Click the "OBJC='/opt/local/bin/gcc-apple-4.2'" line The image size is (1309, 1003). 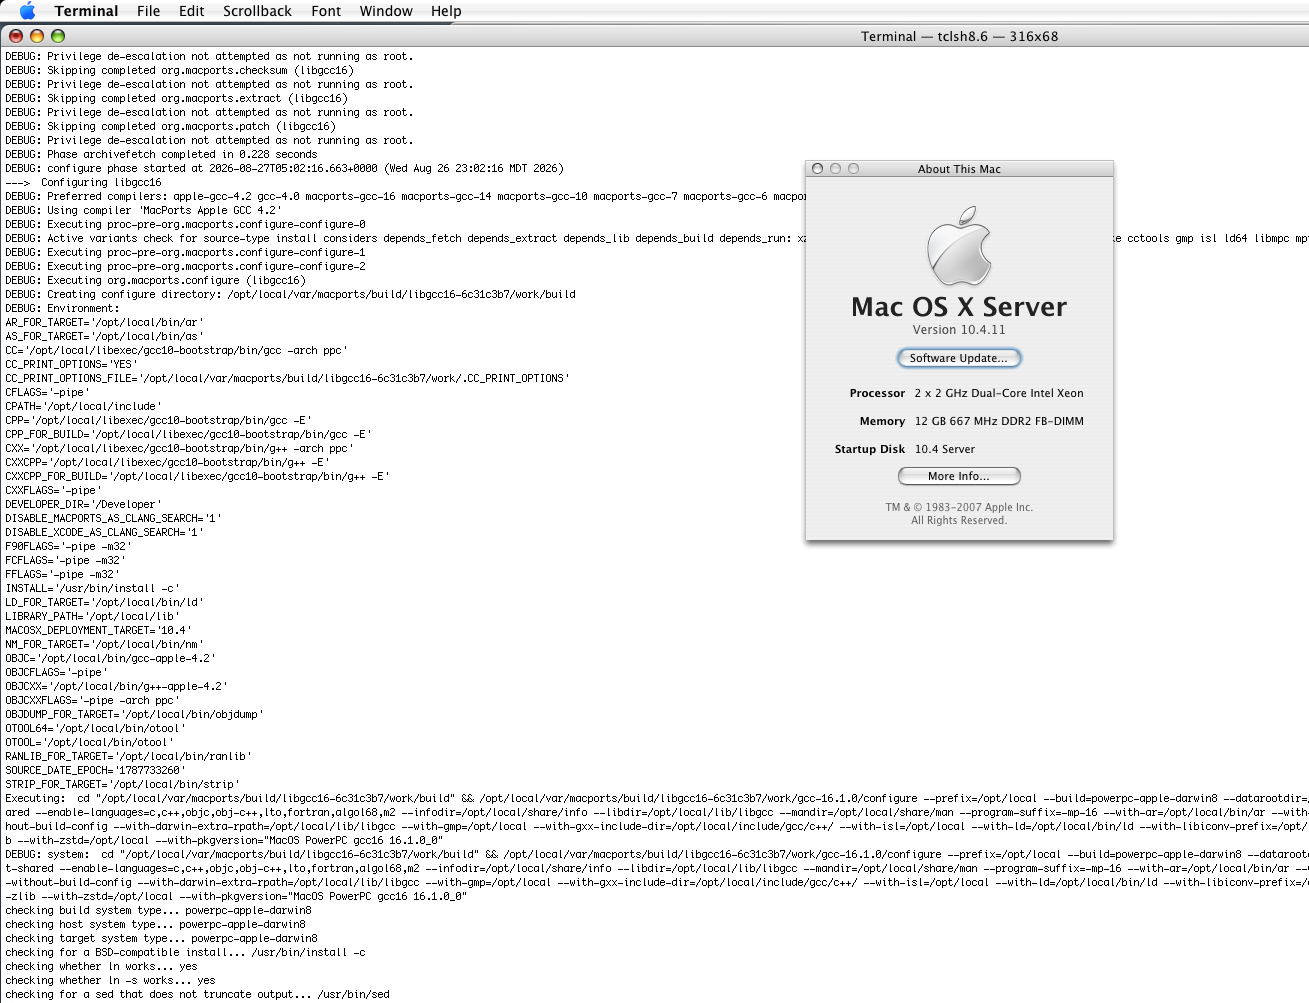(x=110, y=658)
